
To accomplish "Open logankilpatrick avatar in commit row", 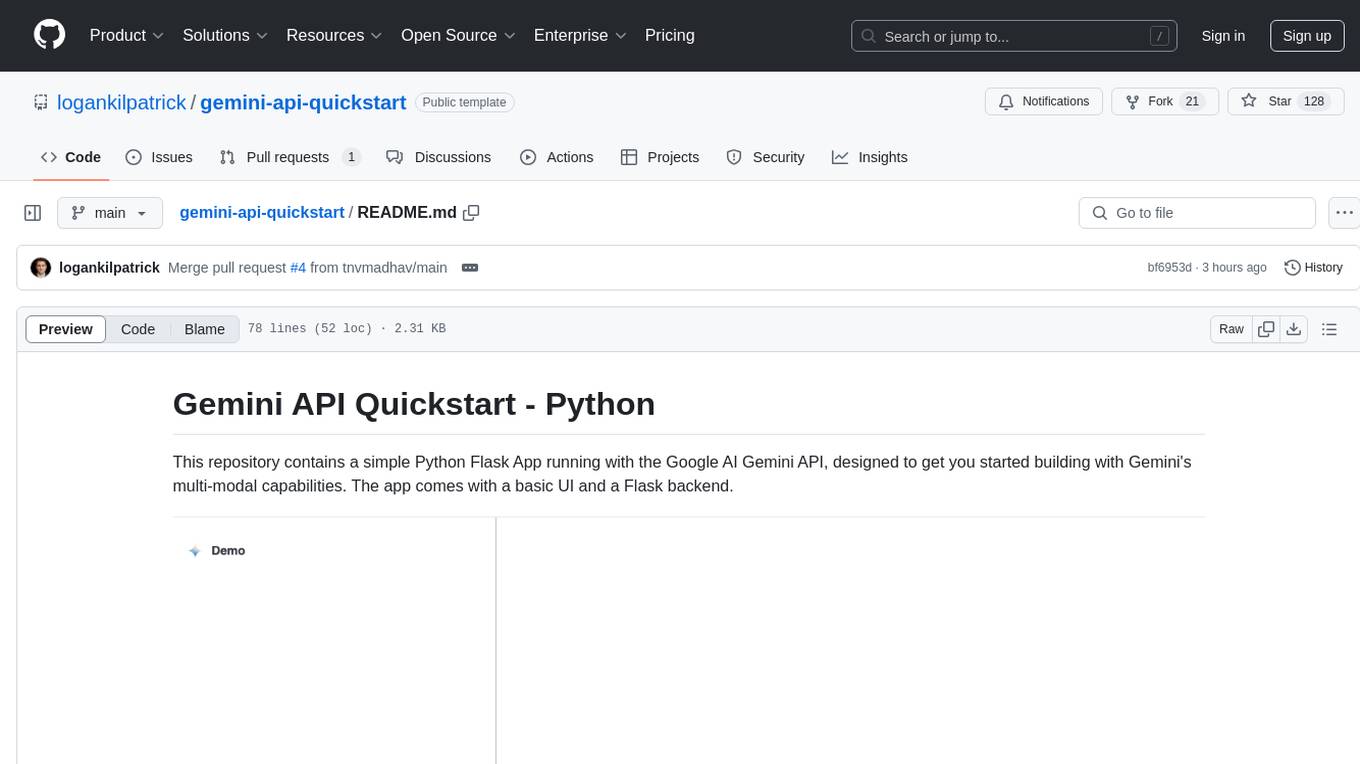I will pos(41,268).
